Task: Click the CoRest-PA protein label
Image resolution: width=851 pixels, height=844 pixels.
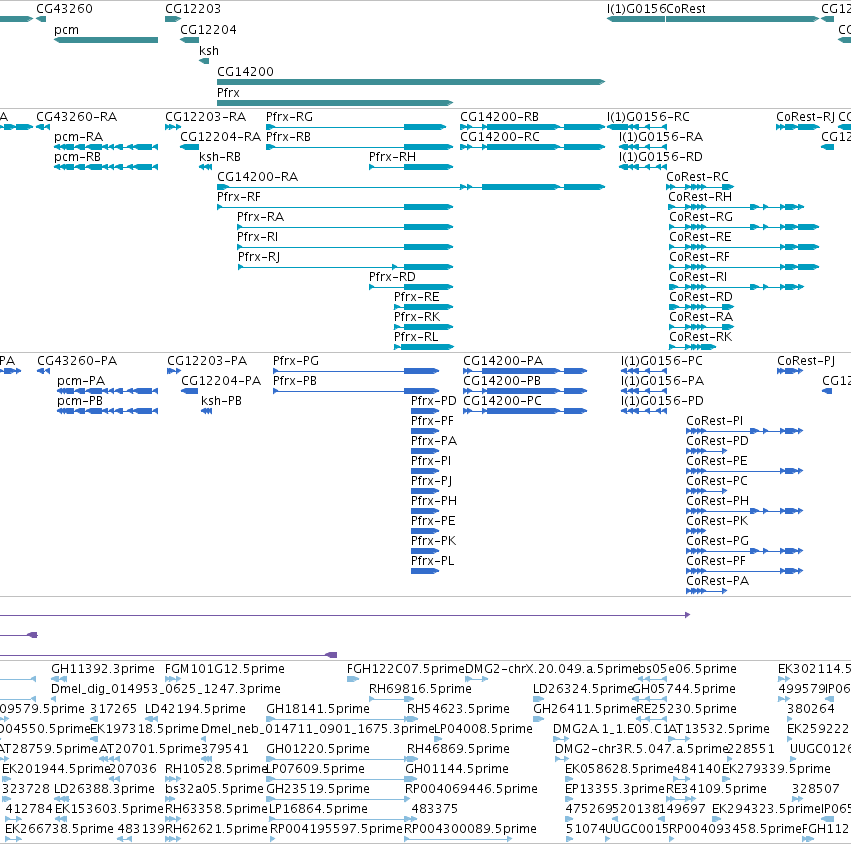Action: pyautogui.click(x=717, y=581)
